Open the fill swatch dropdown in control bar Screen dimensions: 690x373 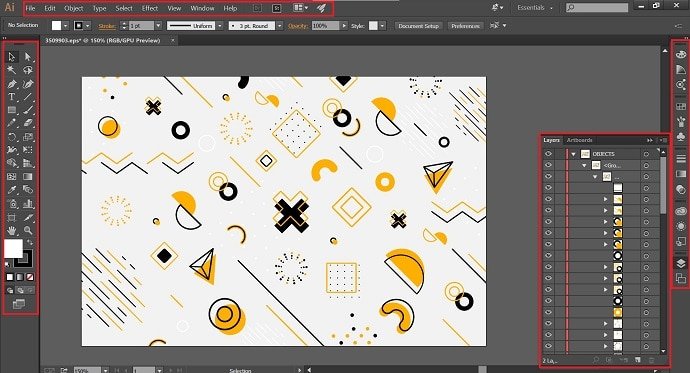[66, 26]
